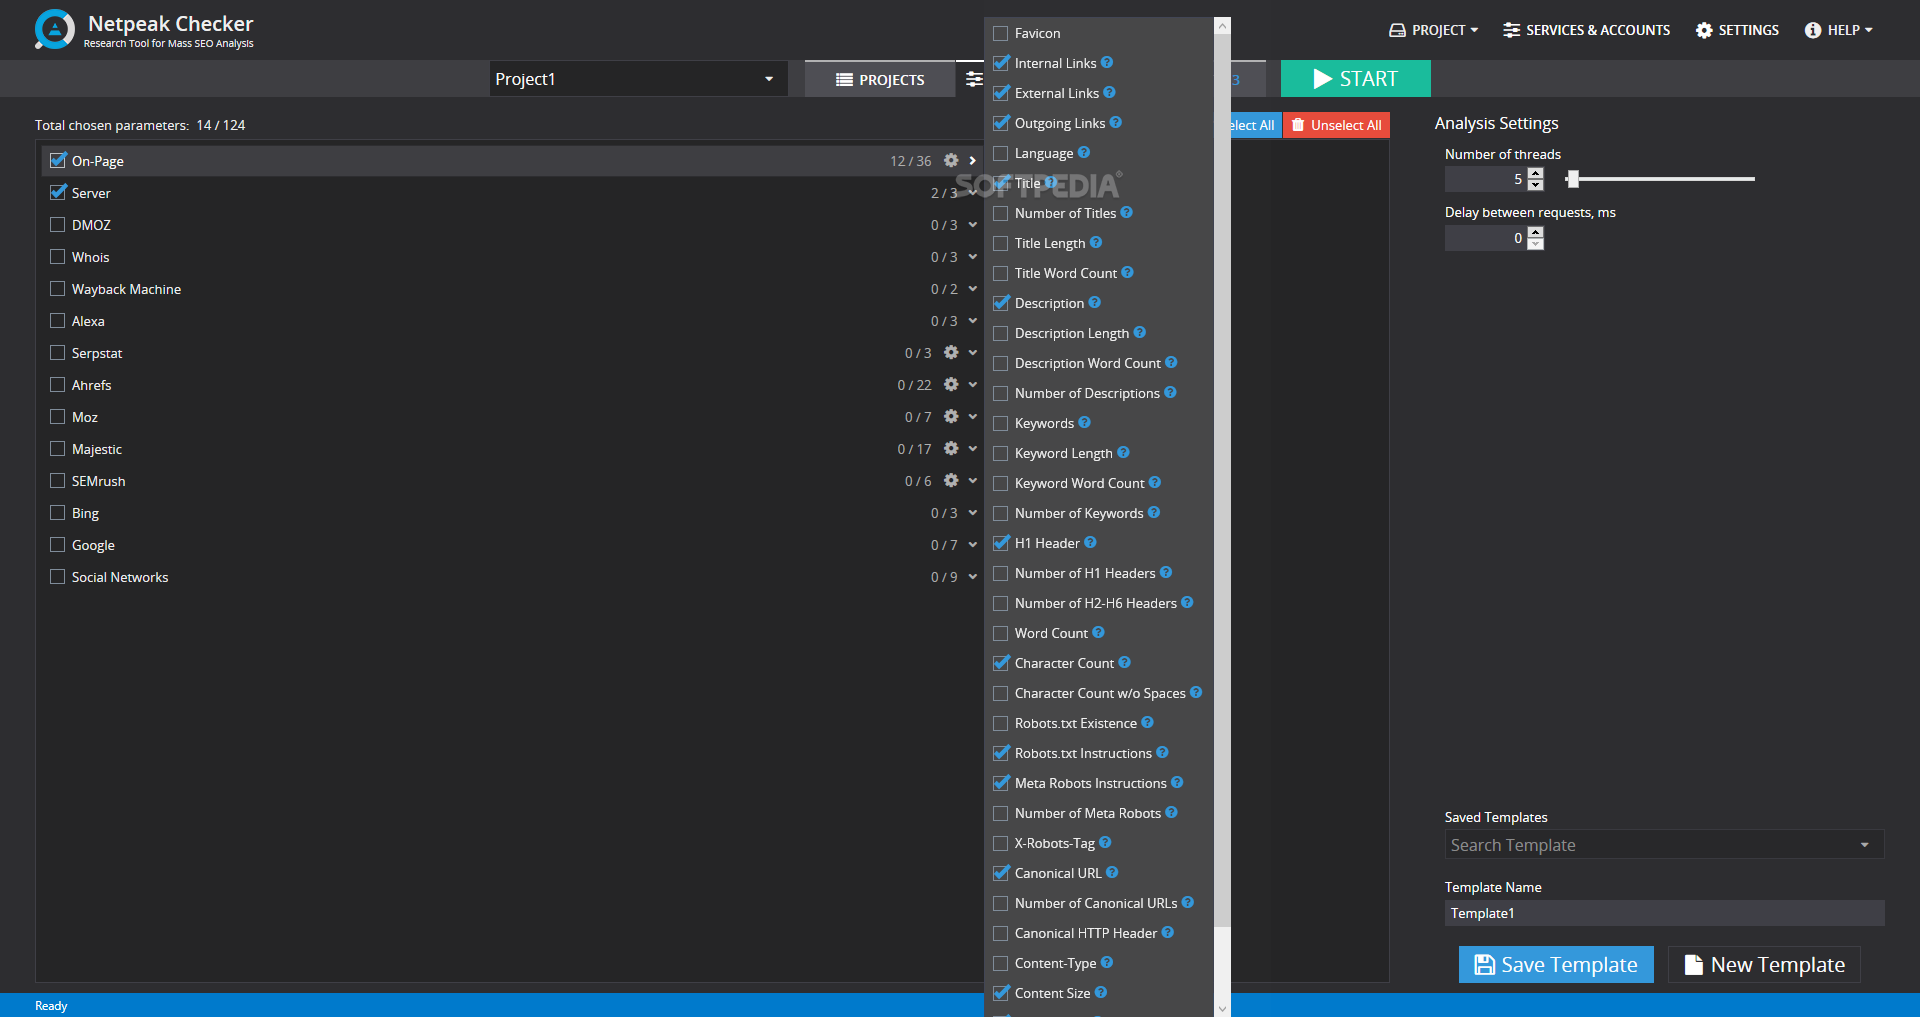Open the SETTINGS menu

(1737, 30)
